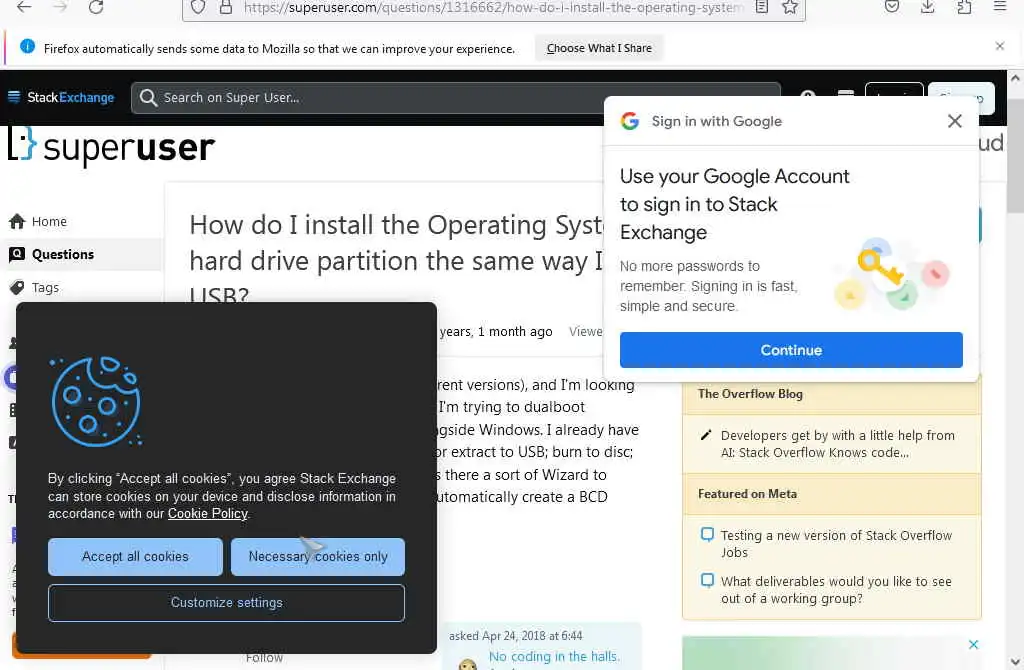This screenshot has width=1024, height=670.
Task: Close the advertisement with the blue X
Action: (973, 645)
